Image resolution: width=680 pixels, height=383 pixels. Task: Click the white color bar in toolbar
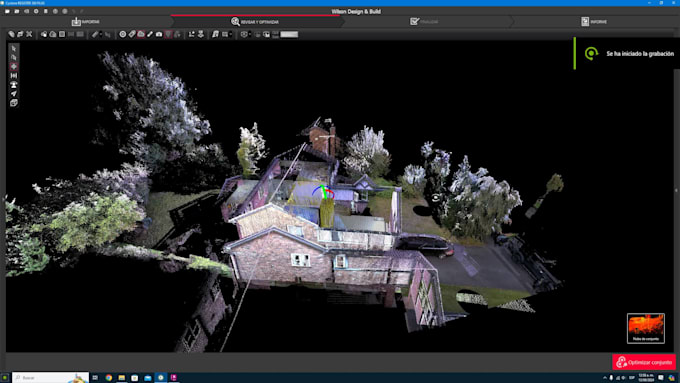tap(289, 34)
